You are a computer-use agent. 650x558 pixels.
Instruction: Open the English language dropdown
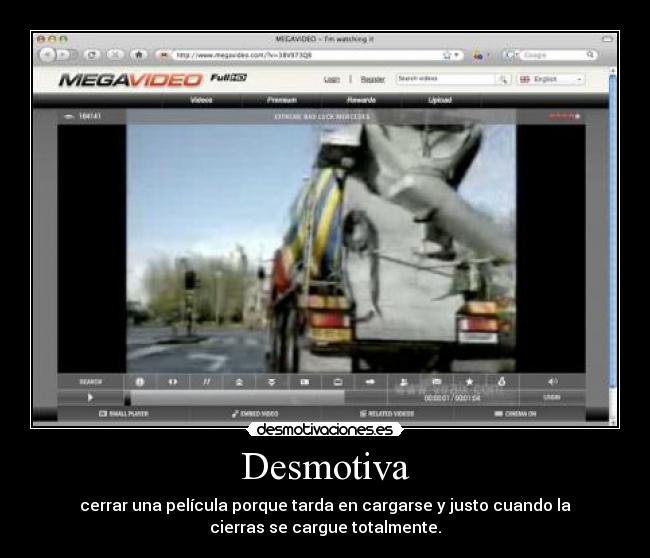pos(551,79)
